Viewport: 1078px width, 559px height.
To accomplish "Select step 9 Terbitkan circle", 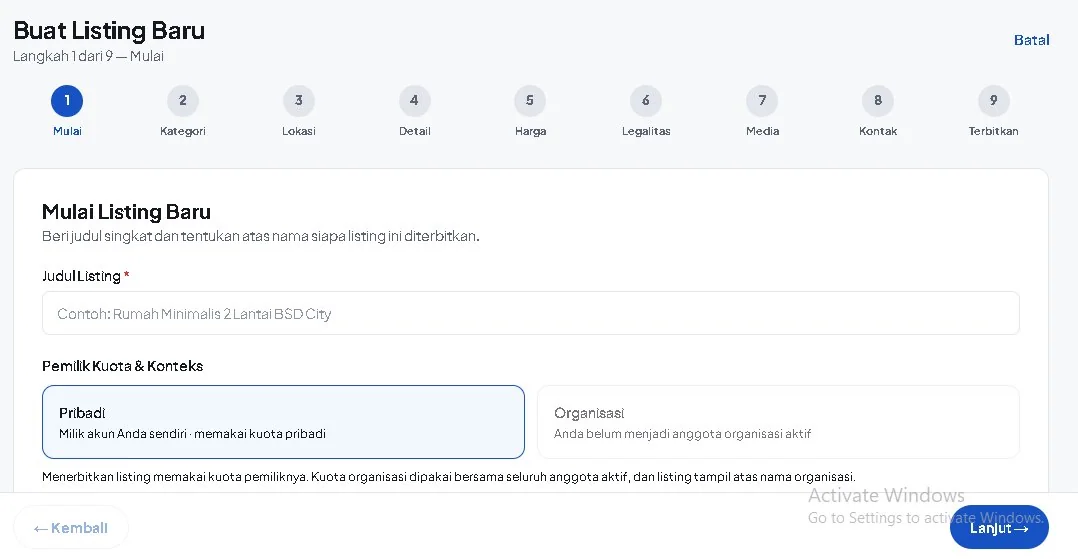I will coord(993,101).
